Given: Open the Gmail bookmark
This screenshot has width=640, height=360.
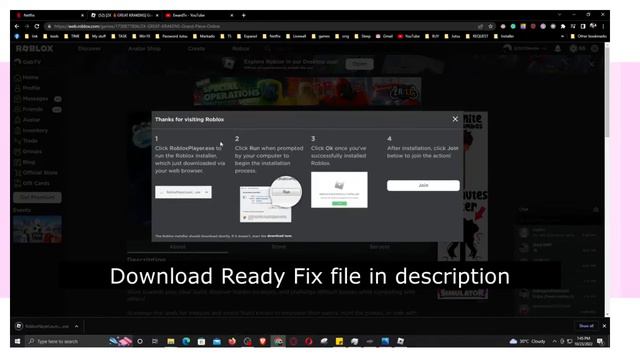Looking at the screenshot, I should (x=384, y=36).
